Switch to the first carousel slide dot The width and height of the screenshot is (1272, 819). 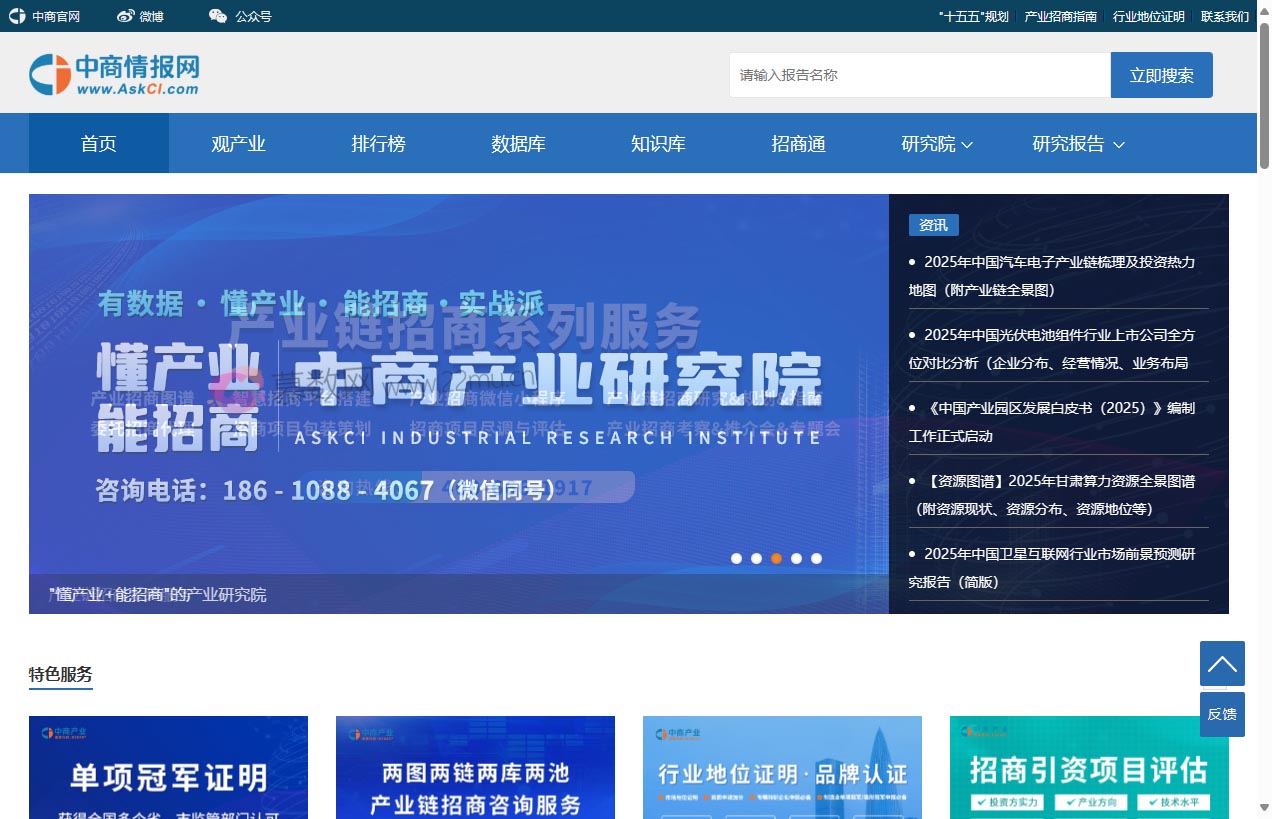(737, 559)
